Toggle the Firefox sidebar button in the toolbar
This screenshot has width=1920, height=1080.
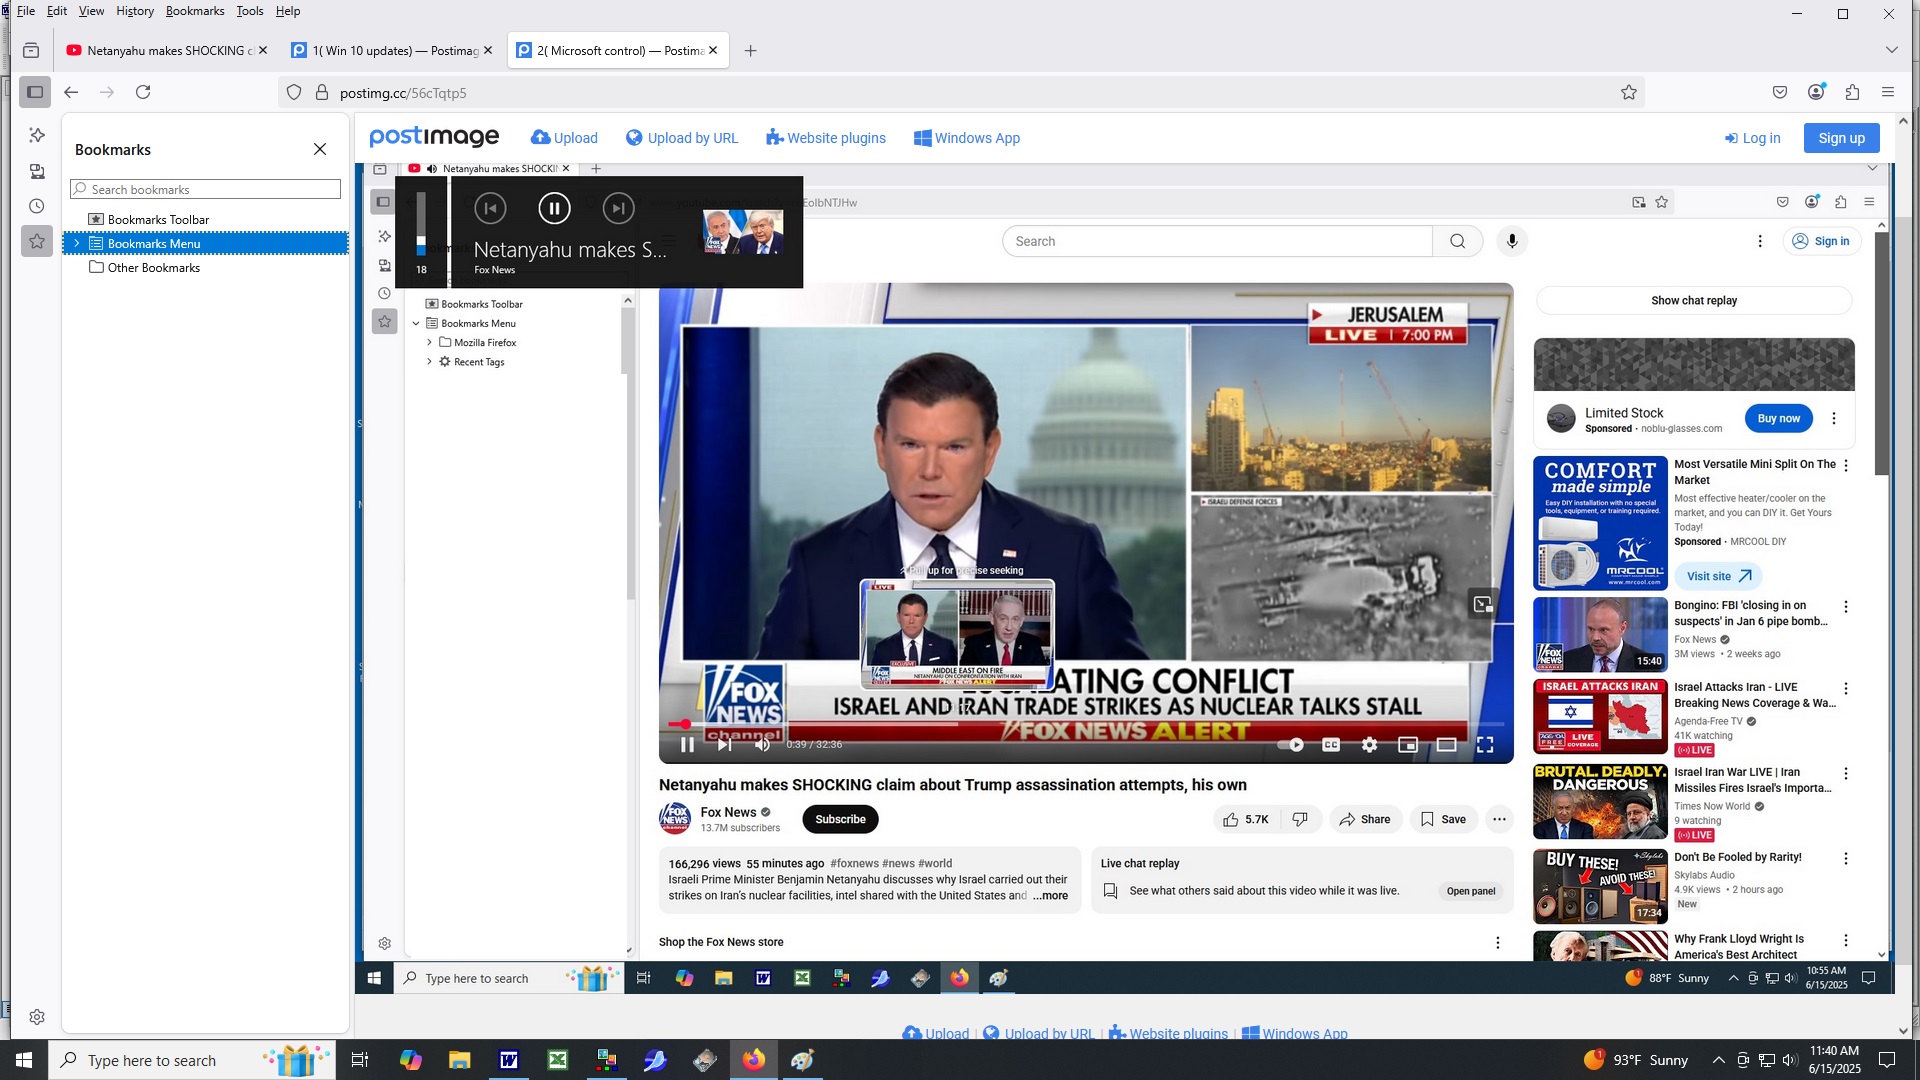pos(35,92)
